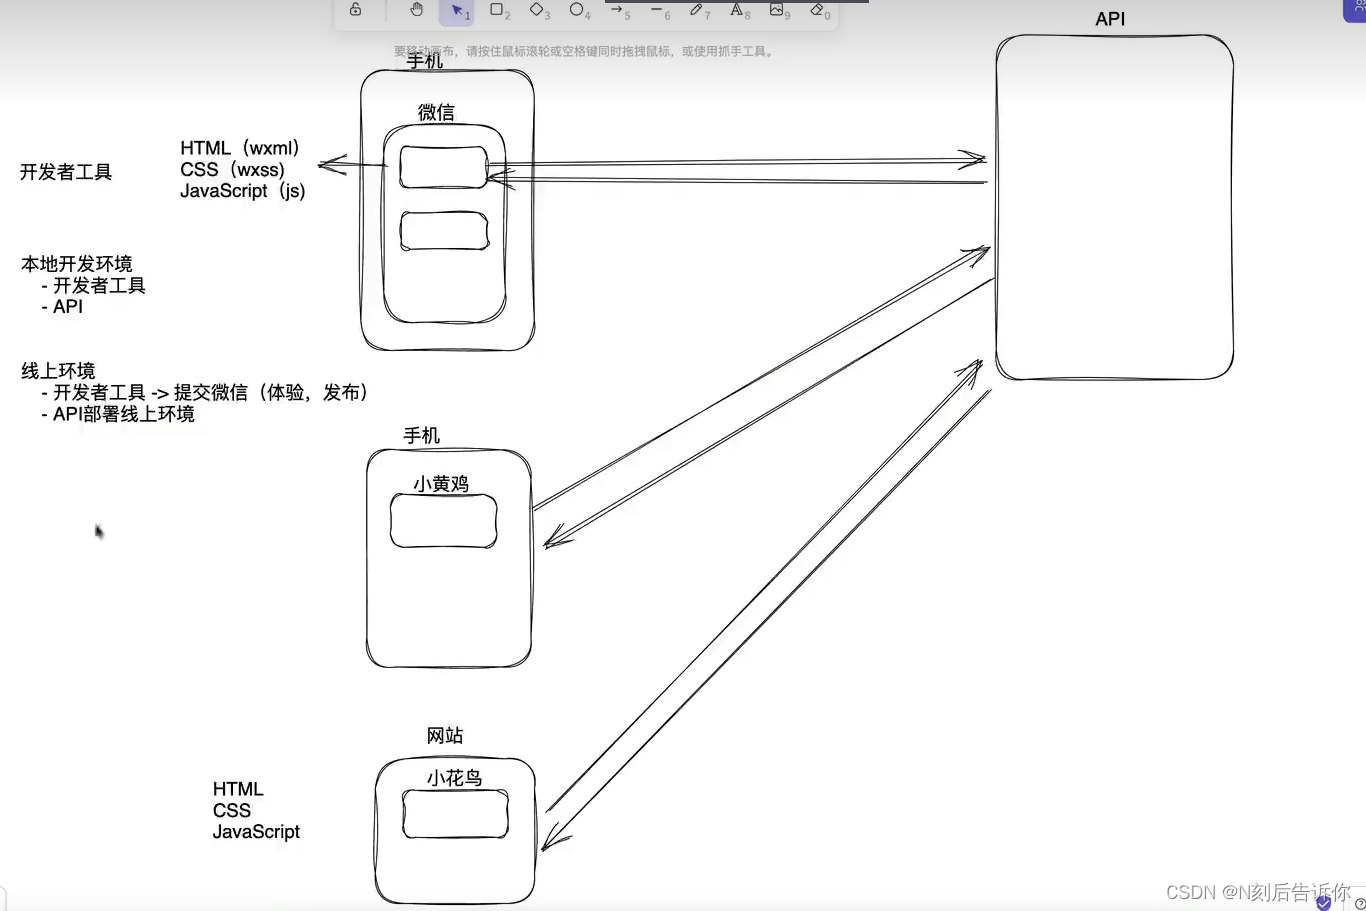The height and width of the screenshot is (911, 1366).
Task: Click the "- API部署线上环境" text line
Action: (118, 414)
